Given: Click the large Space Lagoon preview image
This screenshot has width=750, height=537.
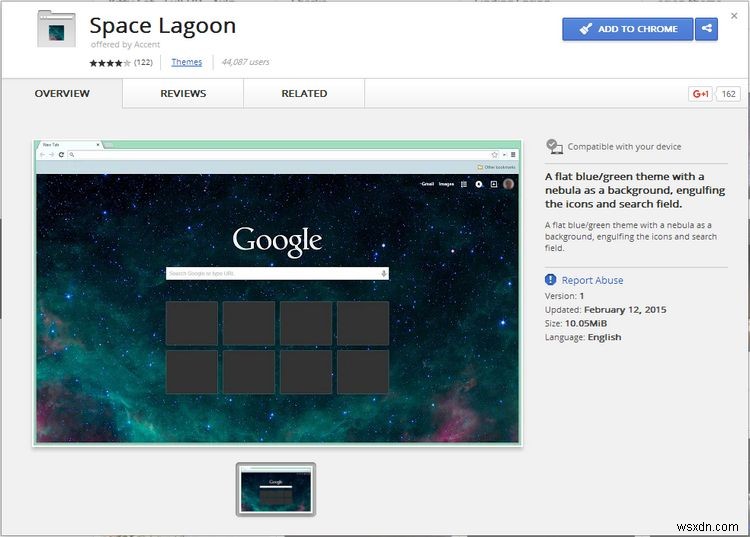Looking at the screenshot, I should click(277, 293).
